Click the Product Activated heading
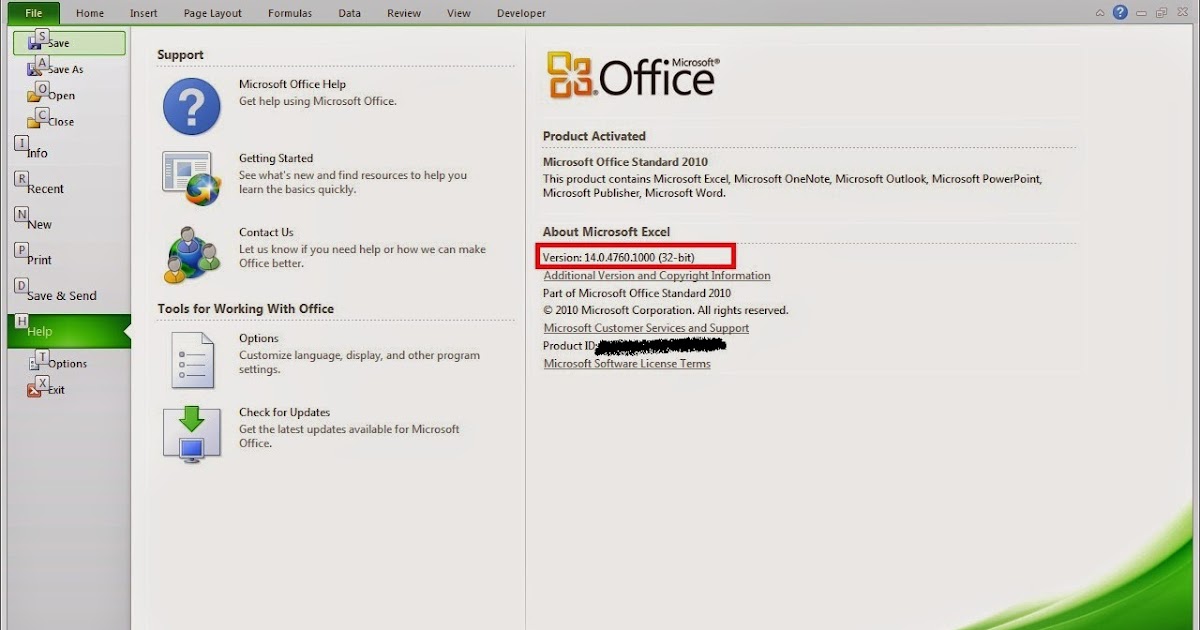 click(x=594, y=136)
